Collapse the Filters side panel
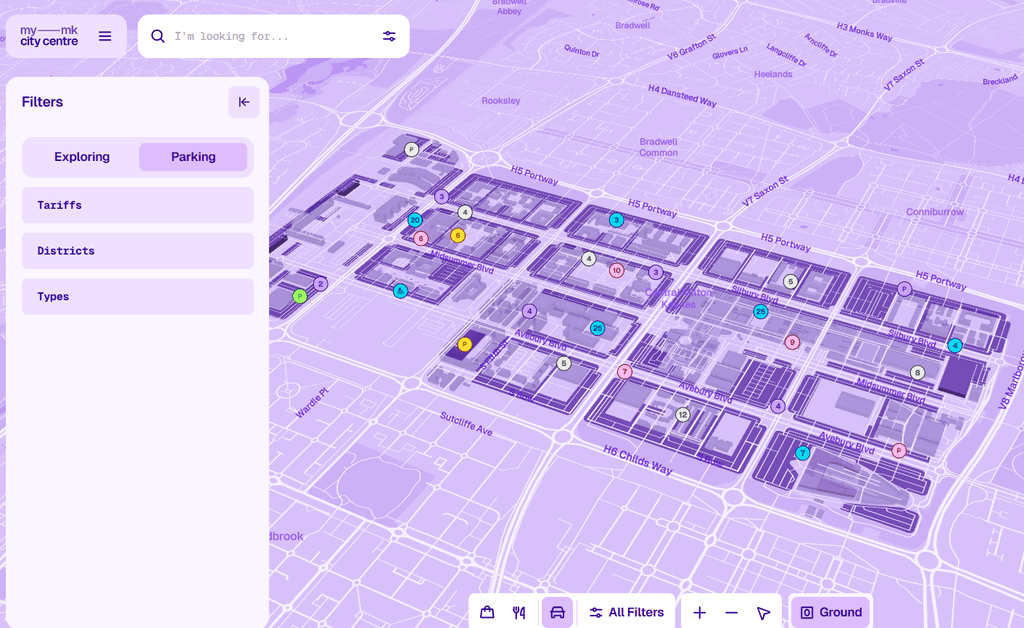Screen dimensions: 1024x628 point(244,102)
